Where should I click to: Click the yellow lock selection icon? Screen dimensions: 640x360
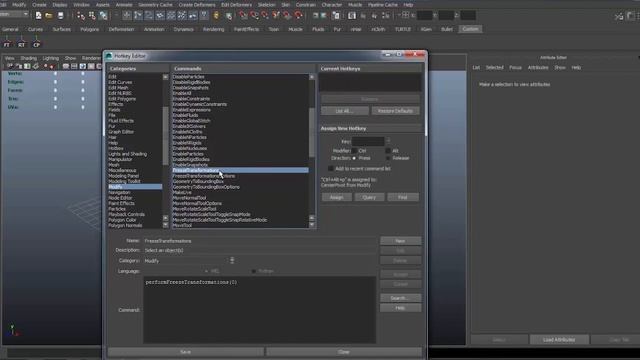click(216, 16)
